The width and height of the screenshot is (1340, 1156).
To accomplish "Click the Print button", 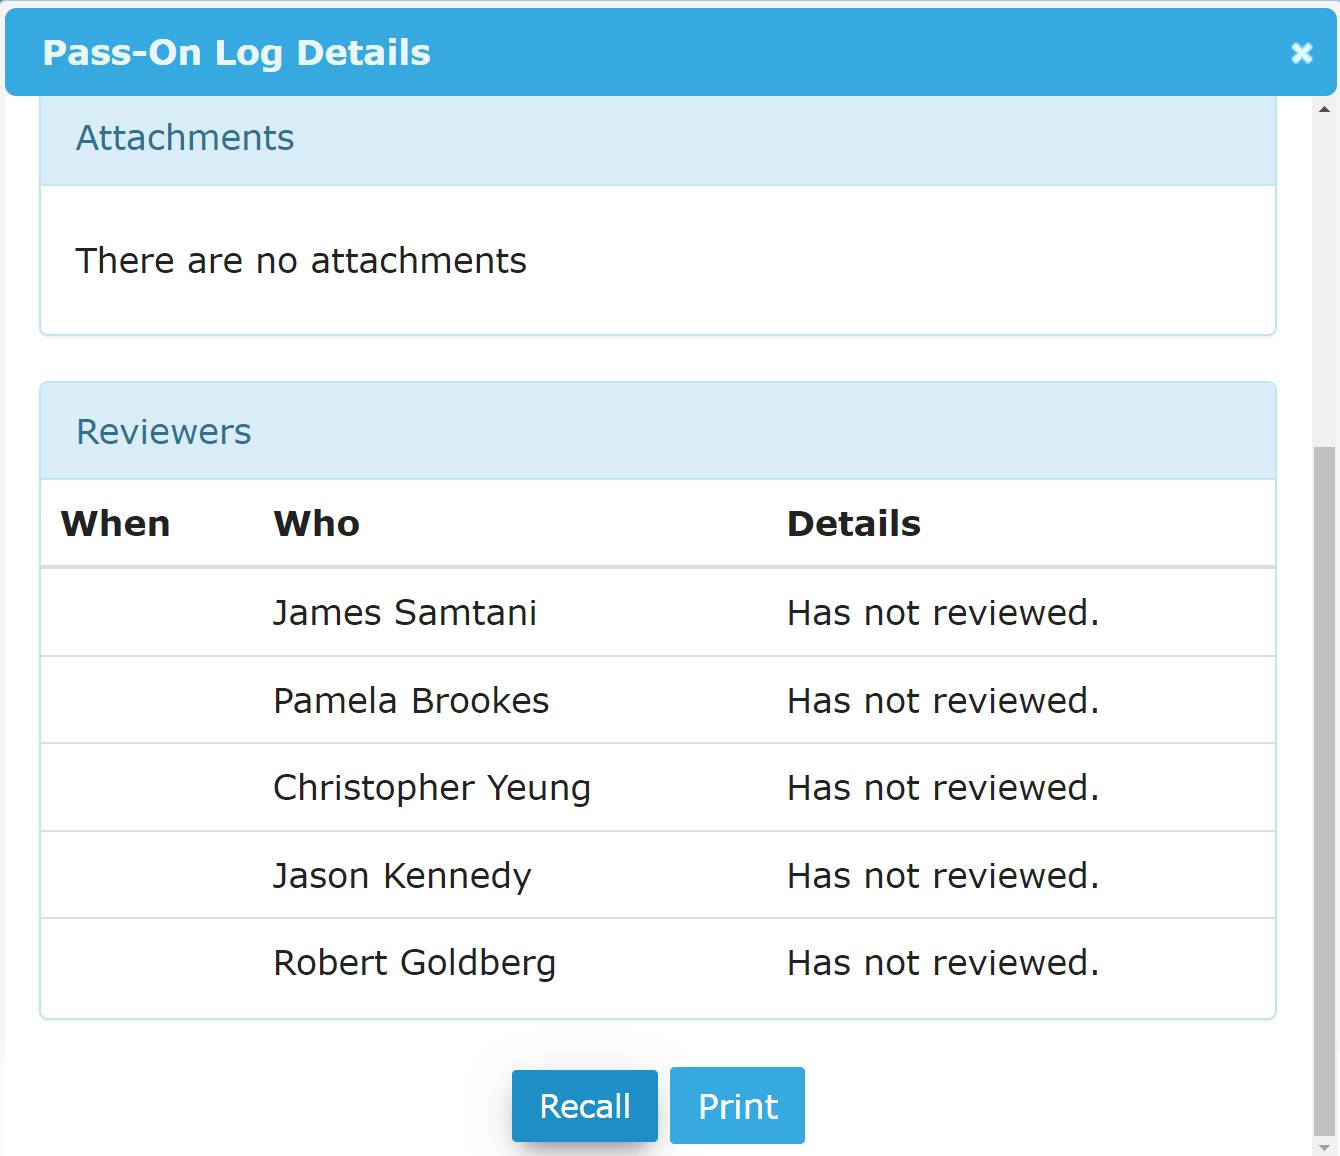I will [737, 1106].
